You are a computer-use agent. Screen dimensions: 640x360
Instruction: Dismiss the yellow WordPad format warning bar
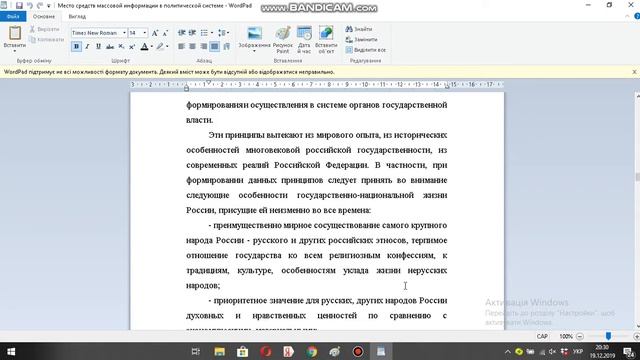coord(634,72)
